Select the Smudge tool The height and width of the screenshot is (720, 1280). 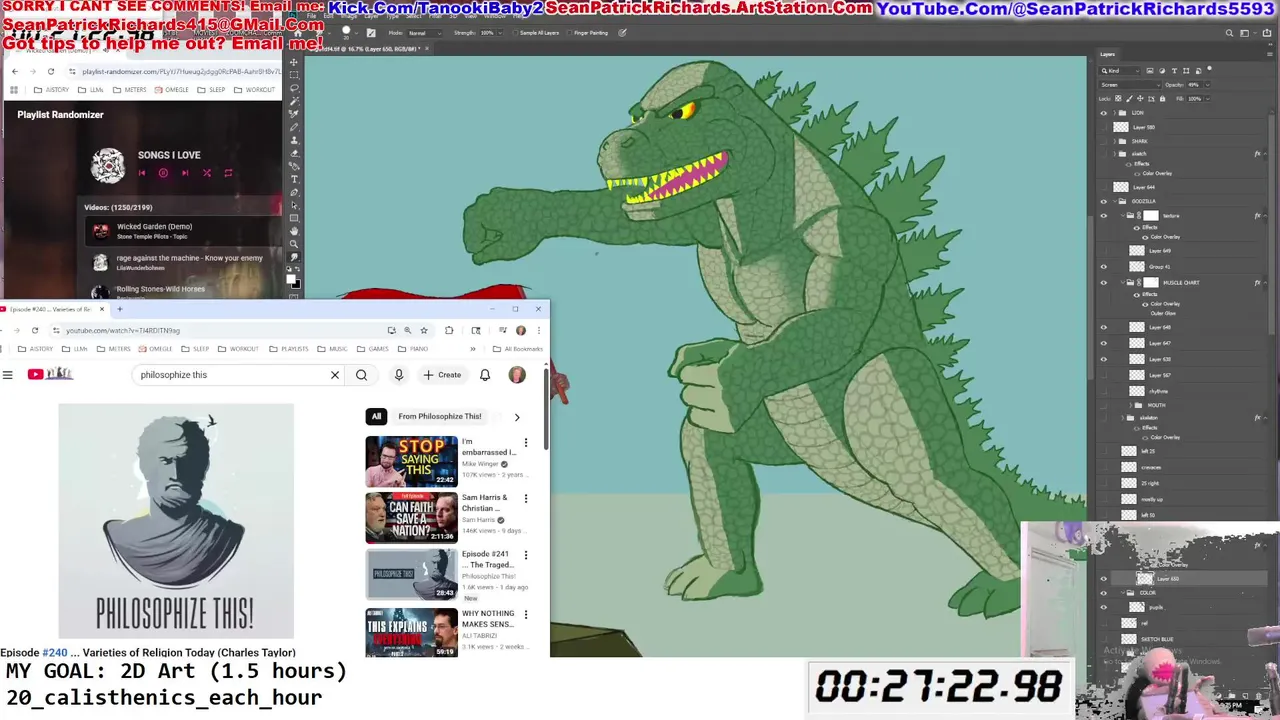click(x=293, y=257)
